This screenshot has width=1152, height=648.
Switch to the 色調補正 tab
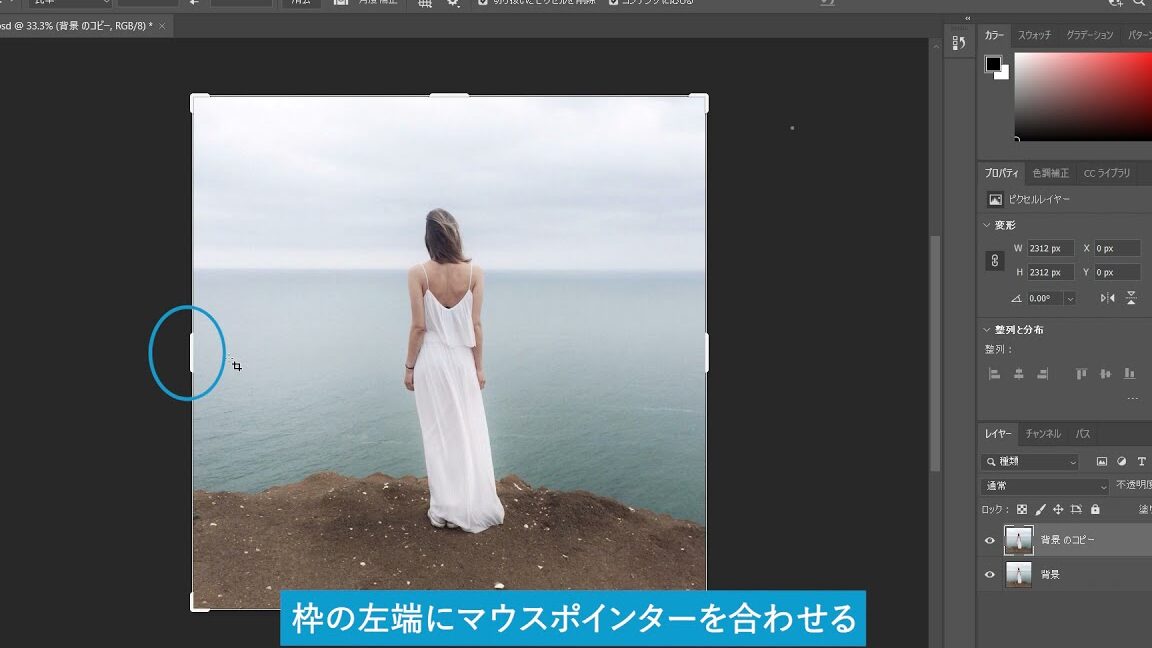1051,173
